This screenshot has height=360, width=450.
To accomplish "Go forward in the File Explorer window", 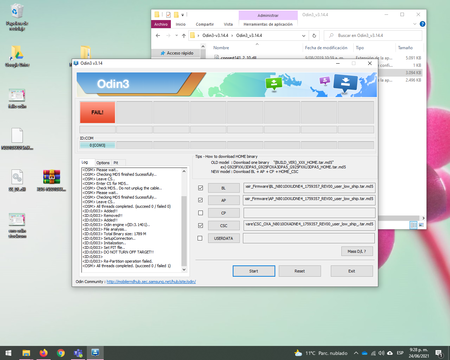I will [x=168, y=35].
